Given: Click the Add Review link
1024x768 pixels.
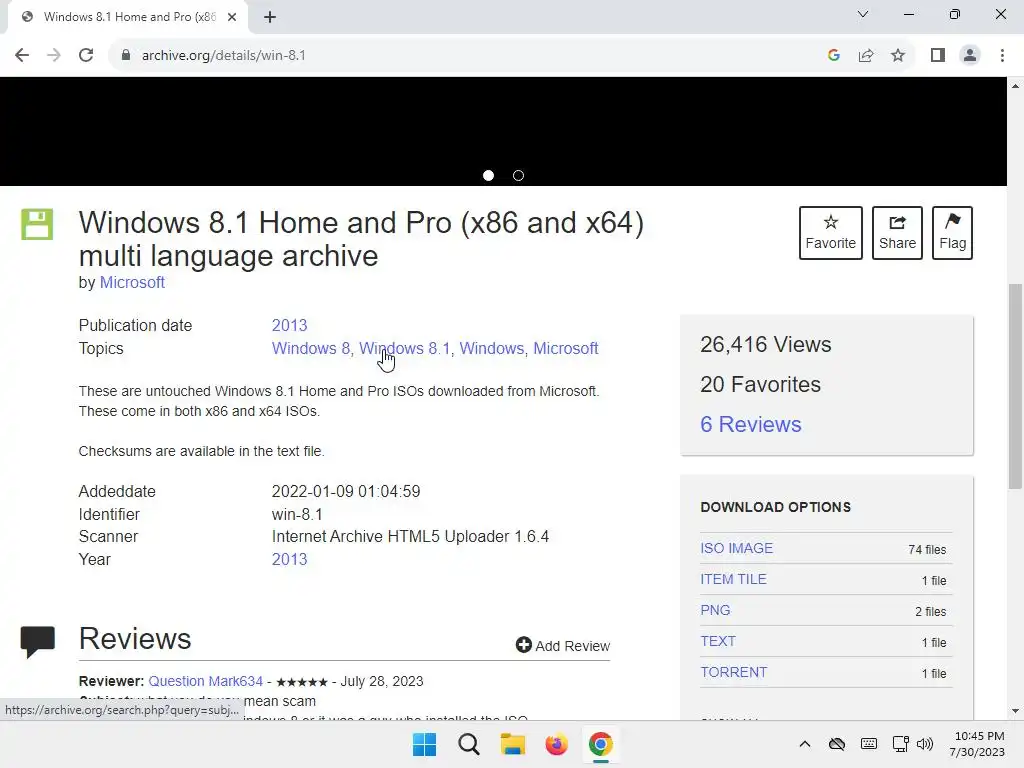Looking at the screenshot, I should [x=563, y=645].
